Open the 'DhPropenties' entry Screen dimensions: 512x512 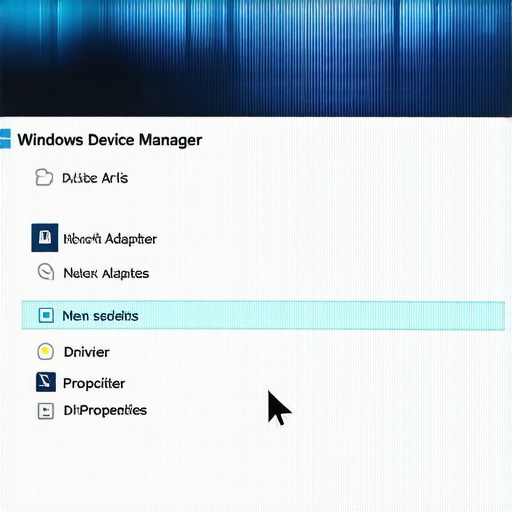point(105,410)
